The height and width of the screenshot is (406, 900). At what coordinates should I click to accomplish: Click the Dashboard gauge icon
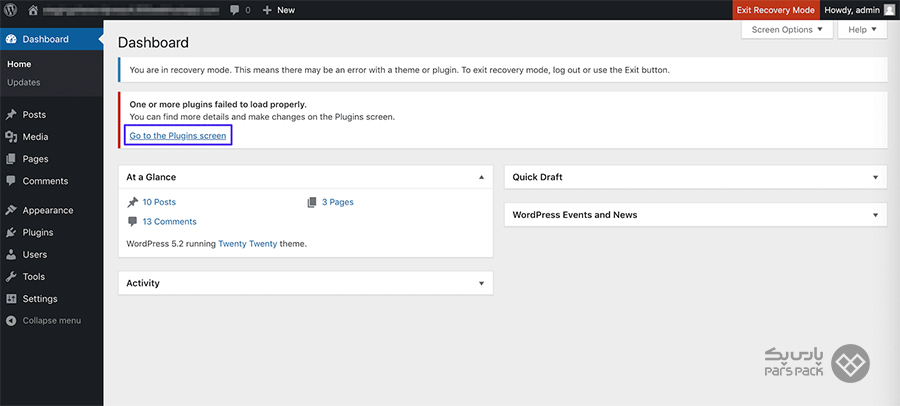[10, 39]
